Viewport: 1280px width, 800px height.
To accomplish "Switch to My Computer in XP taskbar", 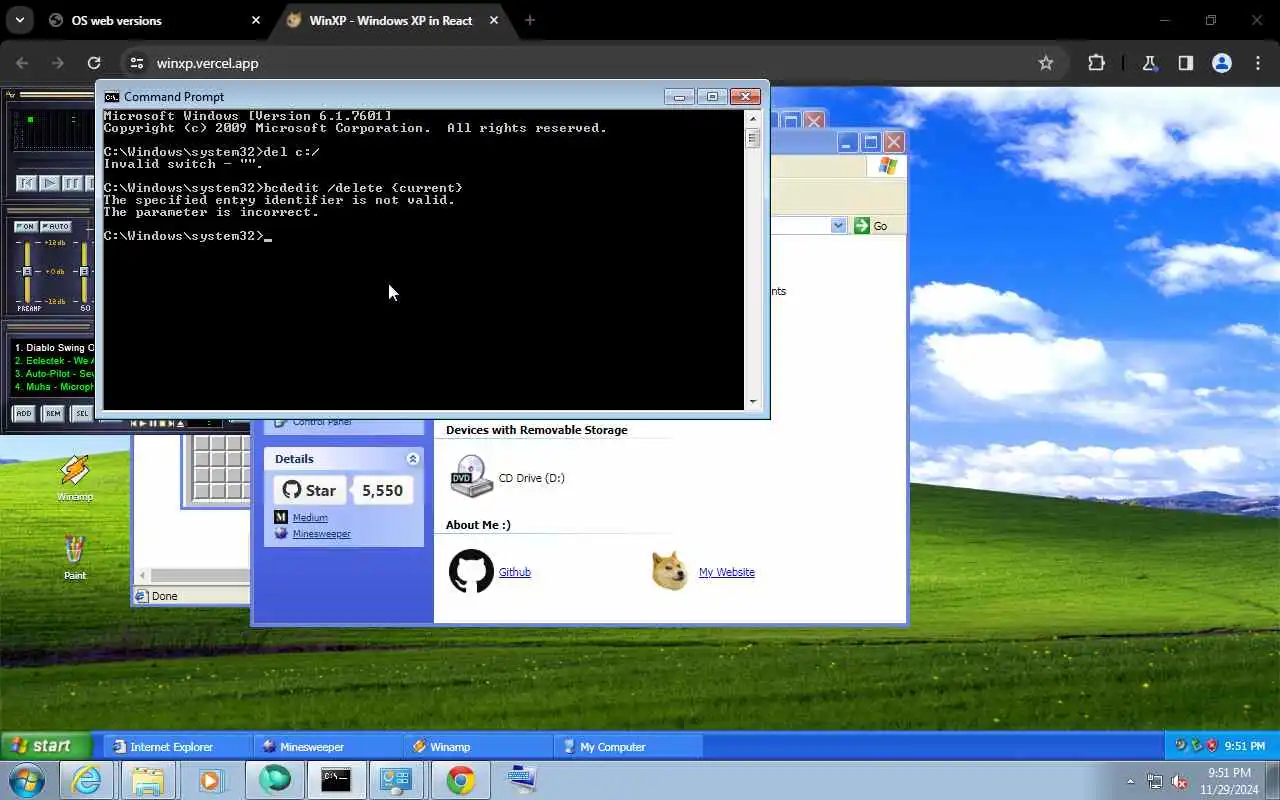I will [629, 747].
